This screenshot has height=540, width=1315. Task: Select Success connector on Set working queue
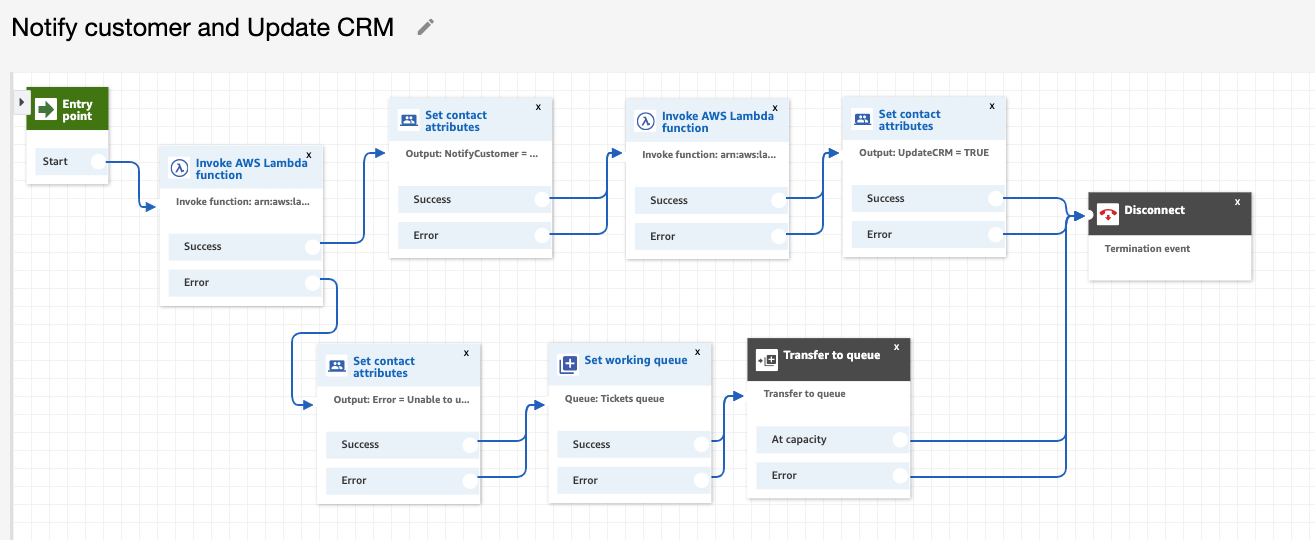[x=701, y=444]
